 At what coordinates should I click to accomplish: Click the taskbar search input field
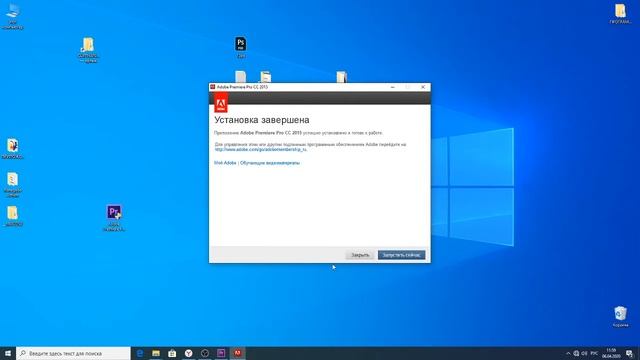coord(73,353)
